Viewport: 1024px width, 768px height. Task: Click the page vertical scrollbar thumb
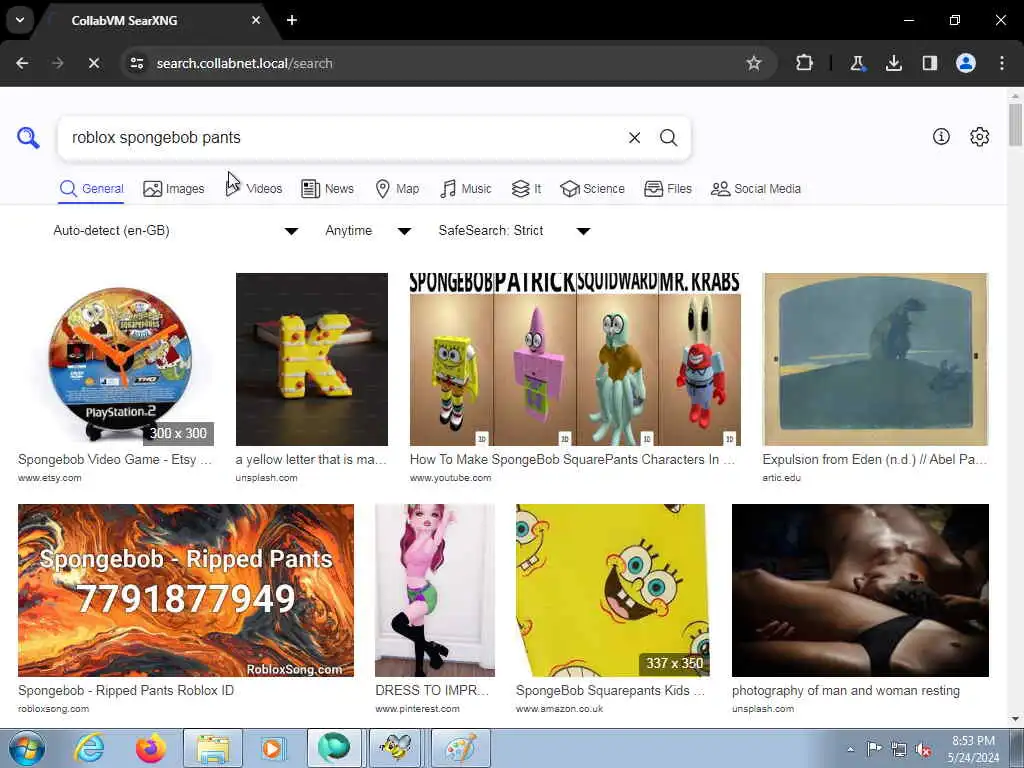pyautogui.click(x=1016, y=124)
